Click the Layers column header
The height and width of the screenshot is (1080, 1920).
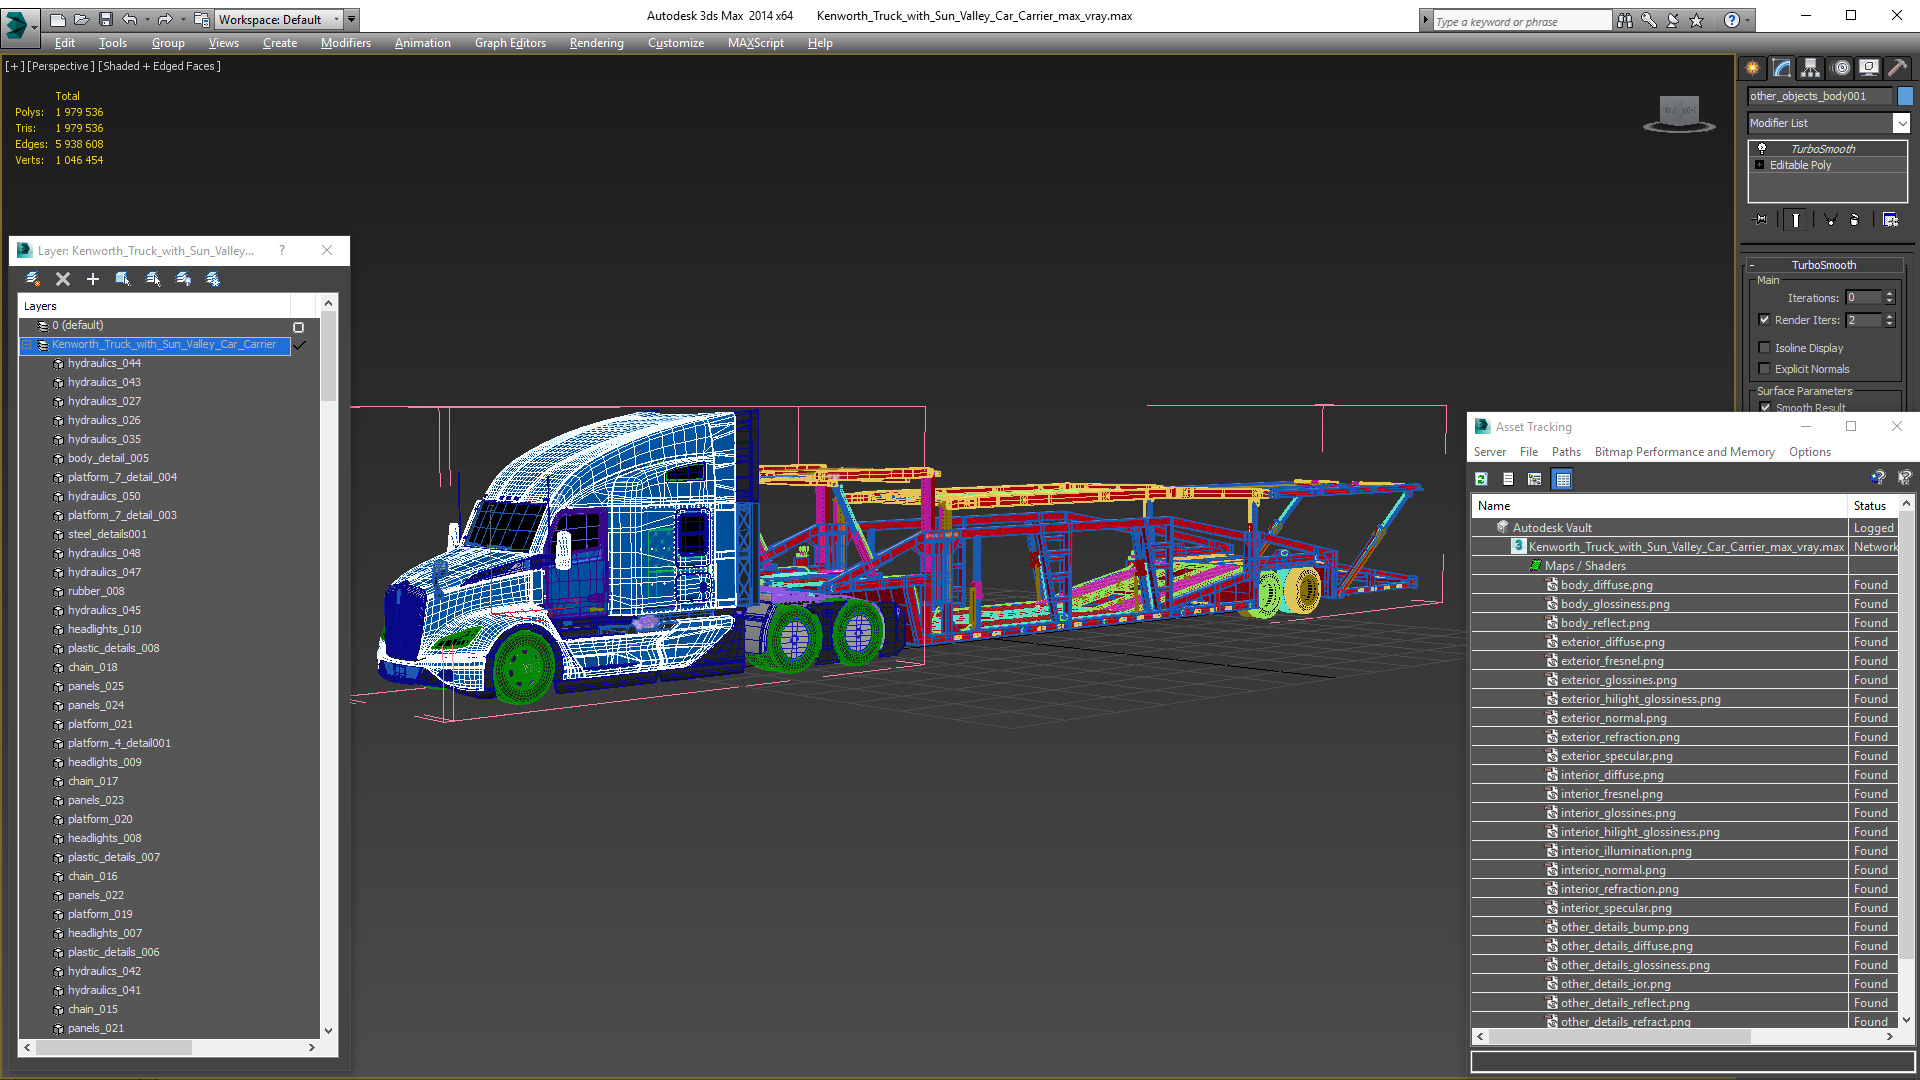coord(155,306)
